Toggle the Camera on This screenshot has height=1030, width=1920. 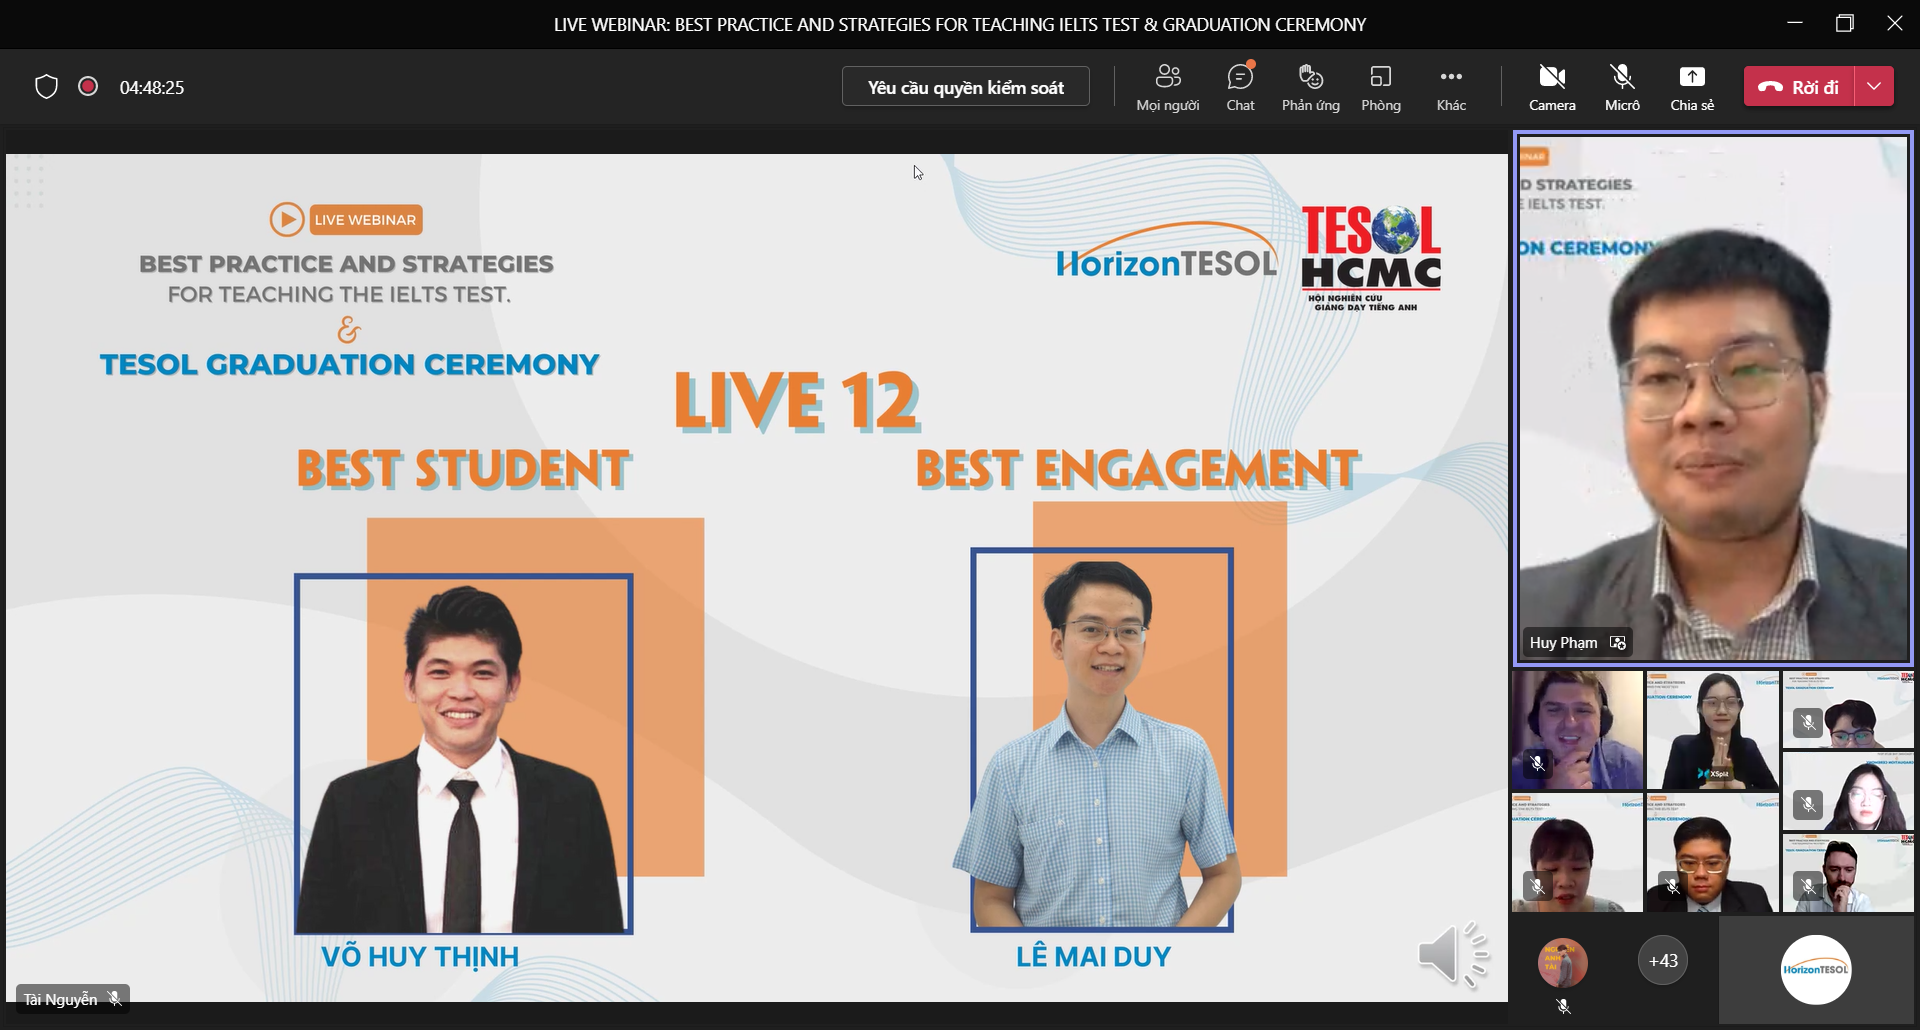pyautogui.click(x=1552, y=88)
